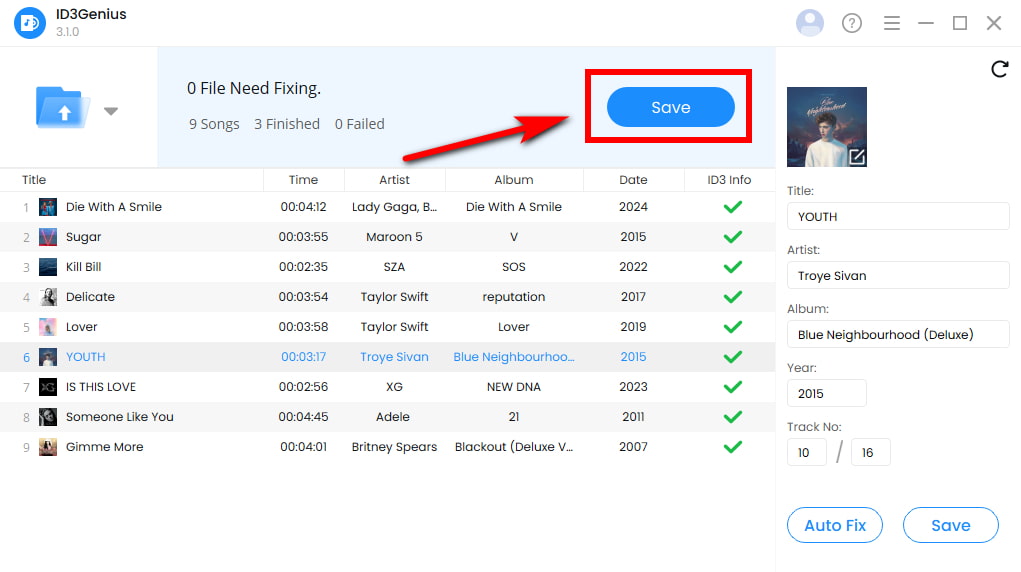Click the large blue Save button
The image size is (1021, 572).
pyautogui.click(x=671, y=107)
